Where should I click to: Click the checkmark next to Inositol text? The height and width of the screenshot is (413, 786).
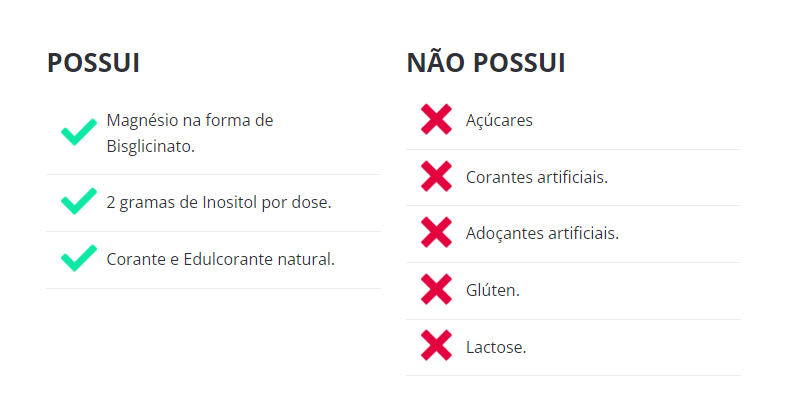coord(78,202)
